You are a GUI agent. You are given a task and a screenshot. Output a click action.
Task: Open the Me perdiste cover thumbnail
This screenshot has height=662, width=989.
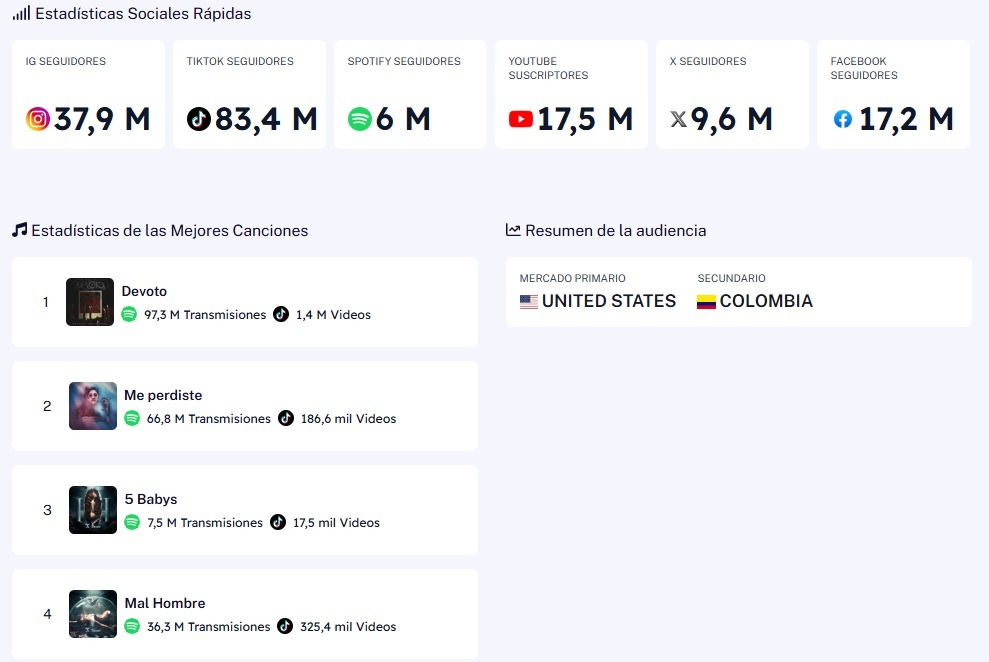coord(93,406)
